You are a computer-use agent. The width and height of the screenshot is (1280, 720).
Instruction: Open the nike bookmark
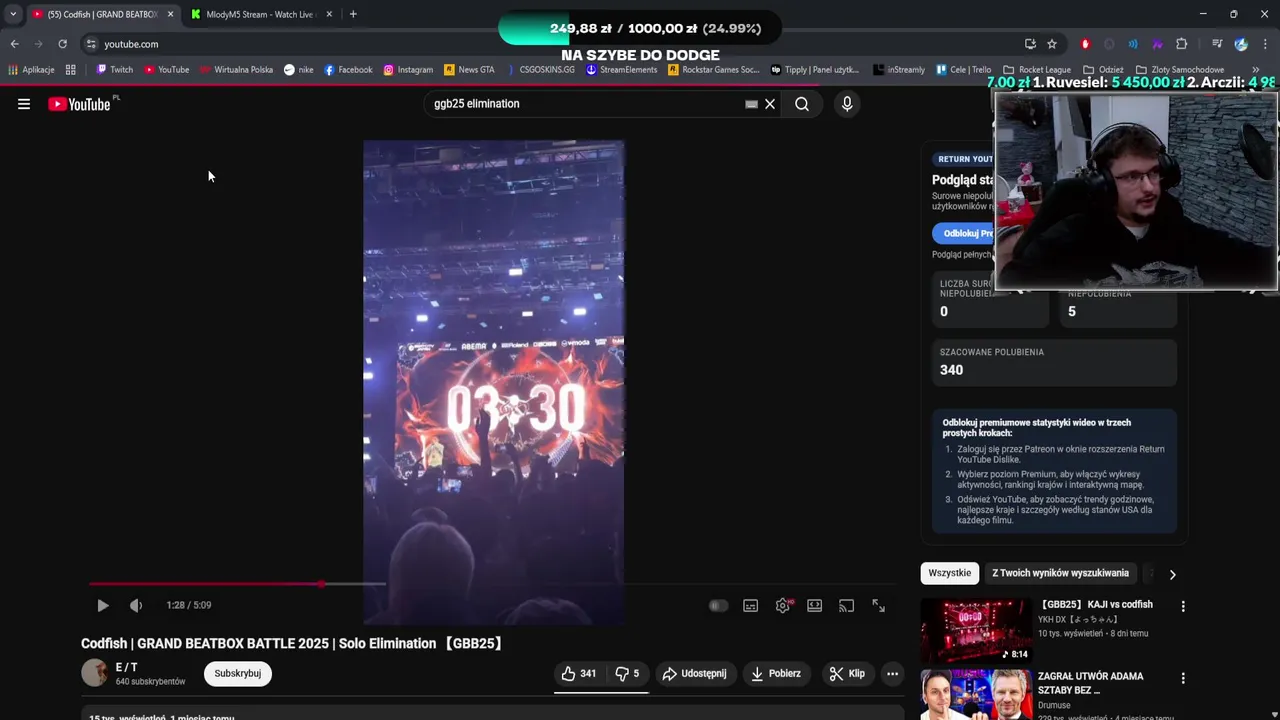299,70
